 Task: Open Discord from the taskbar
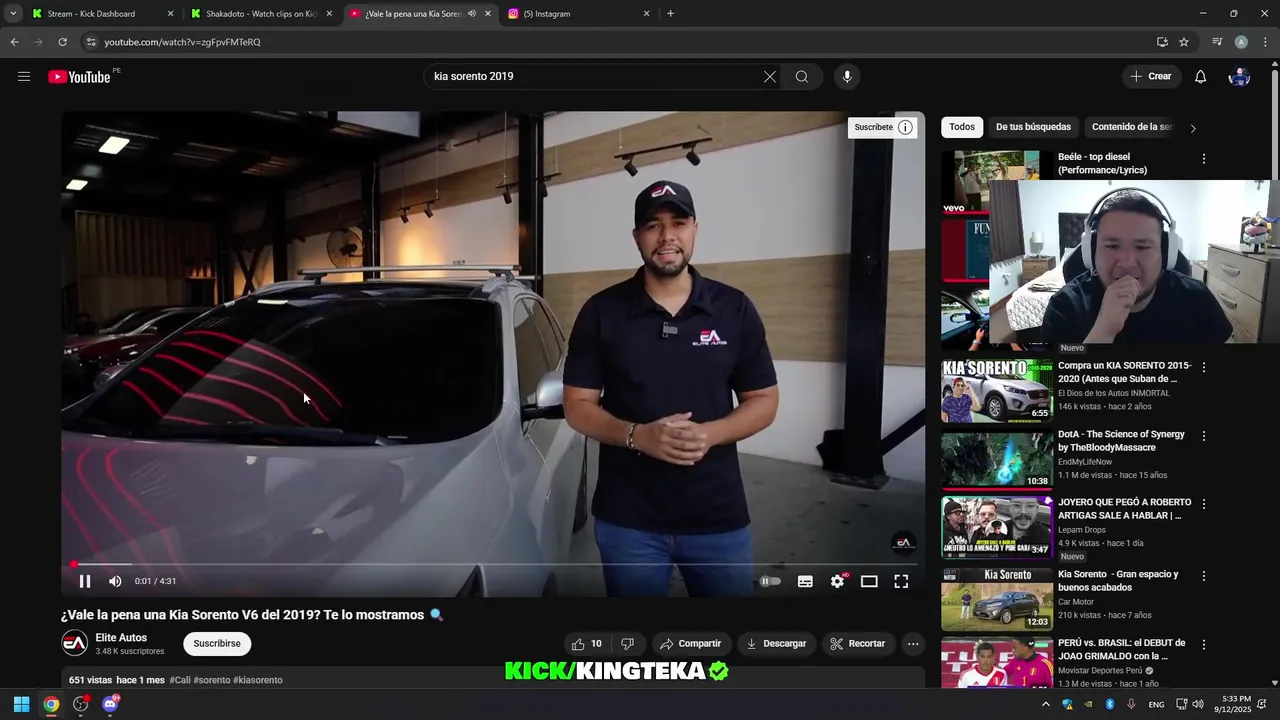[x=110, y=704]
